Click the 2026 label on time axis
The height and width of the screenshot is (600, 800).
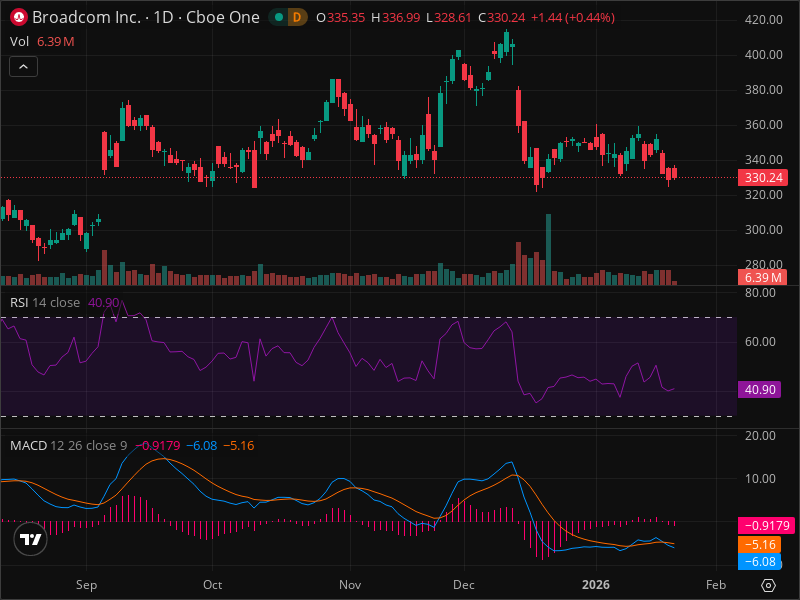pyautogui.click(x=596, y=585)
